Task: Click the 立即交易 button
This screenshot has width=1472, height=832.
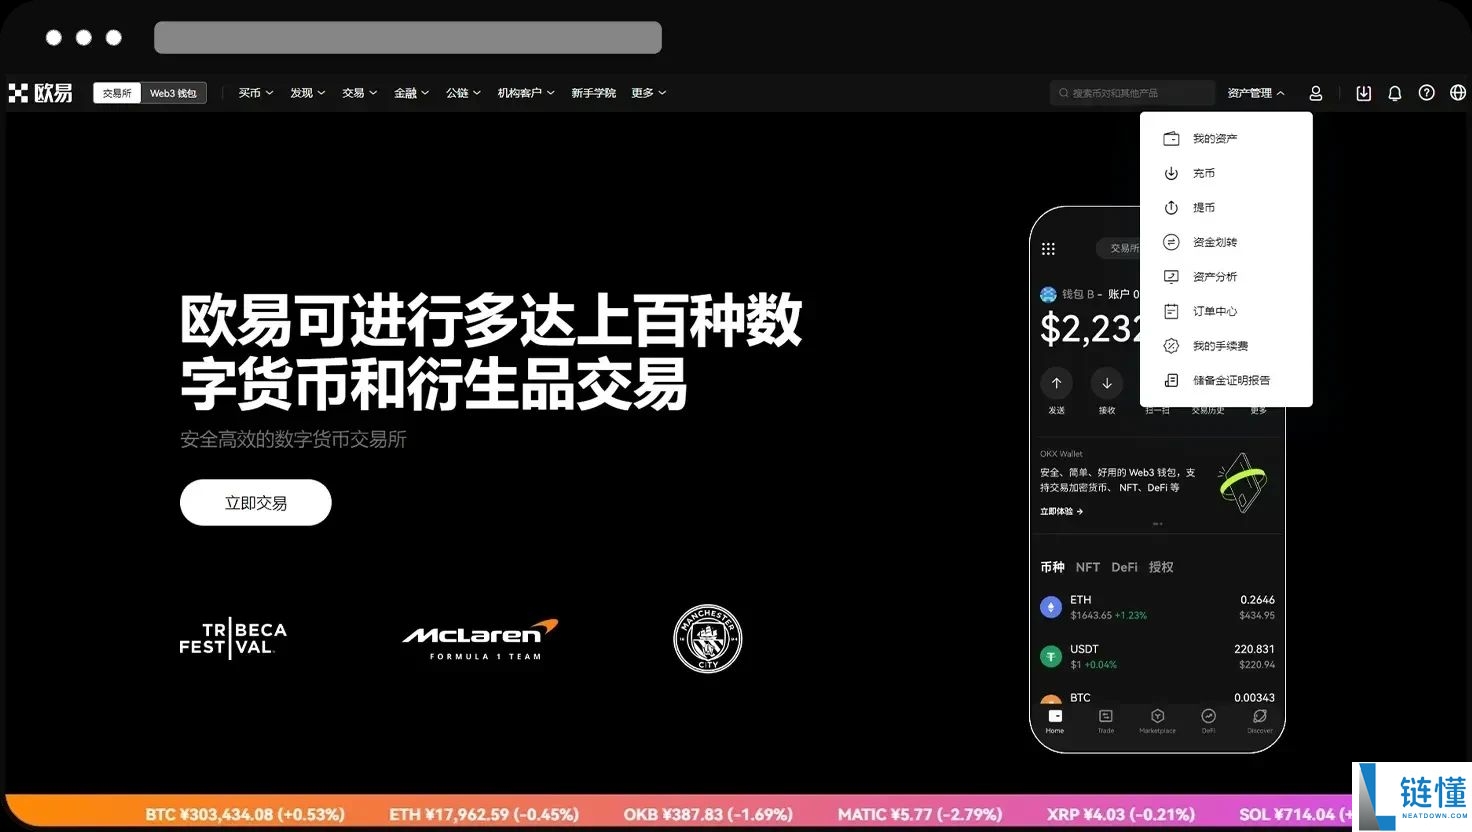Action: [255, 502]
